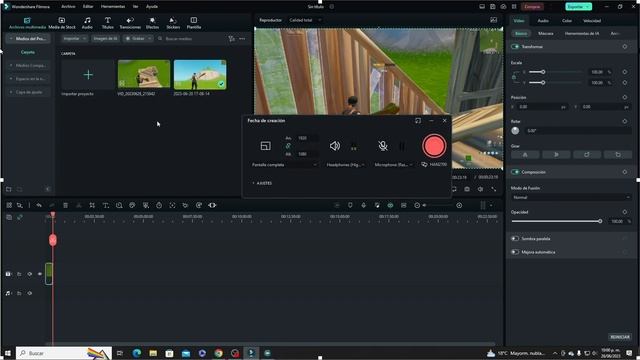640x360 pixels.
Task: Open the Títulos text panel
Action: (x=107, y=23)
